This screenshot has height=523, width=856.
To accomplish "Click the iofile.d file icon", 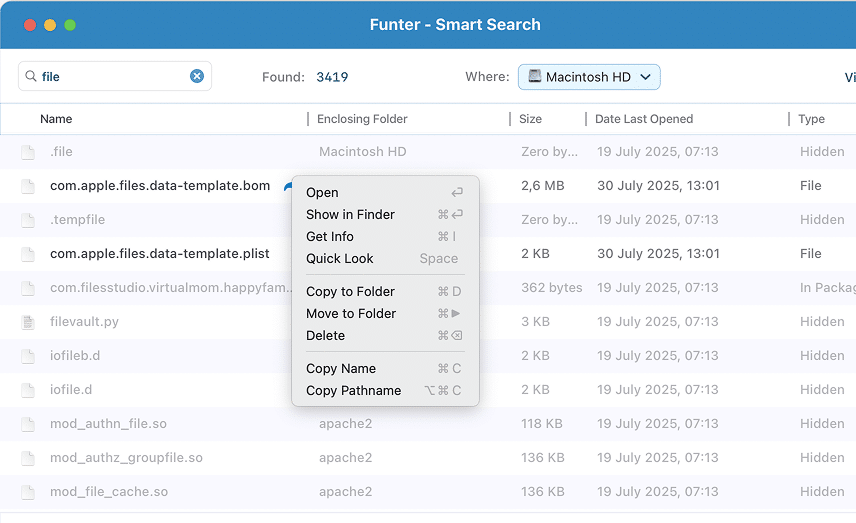I will [28, 390].
